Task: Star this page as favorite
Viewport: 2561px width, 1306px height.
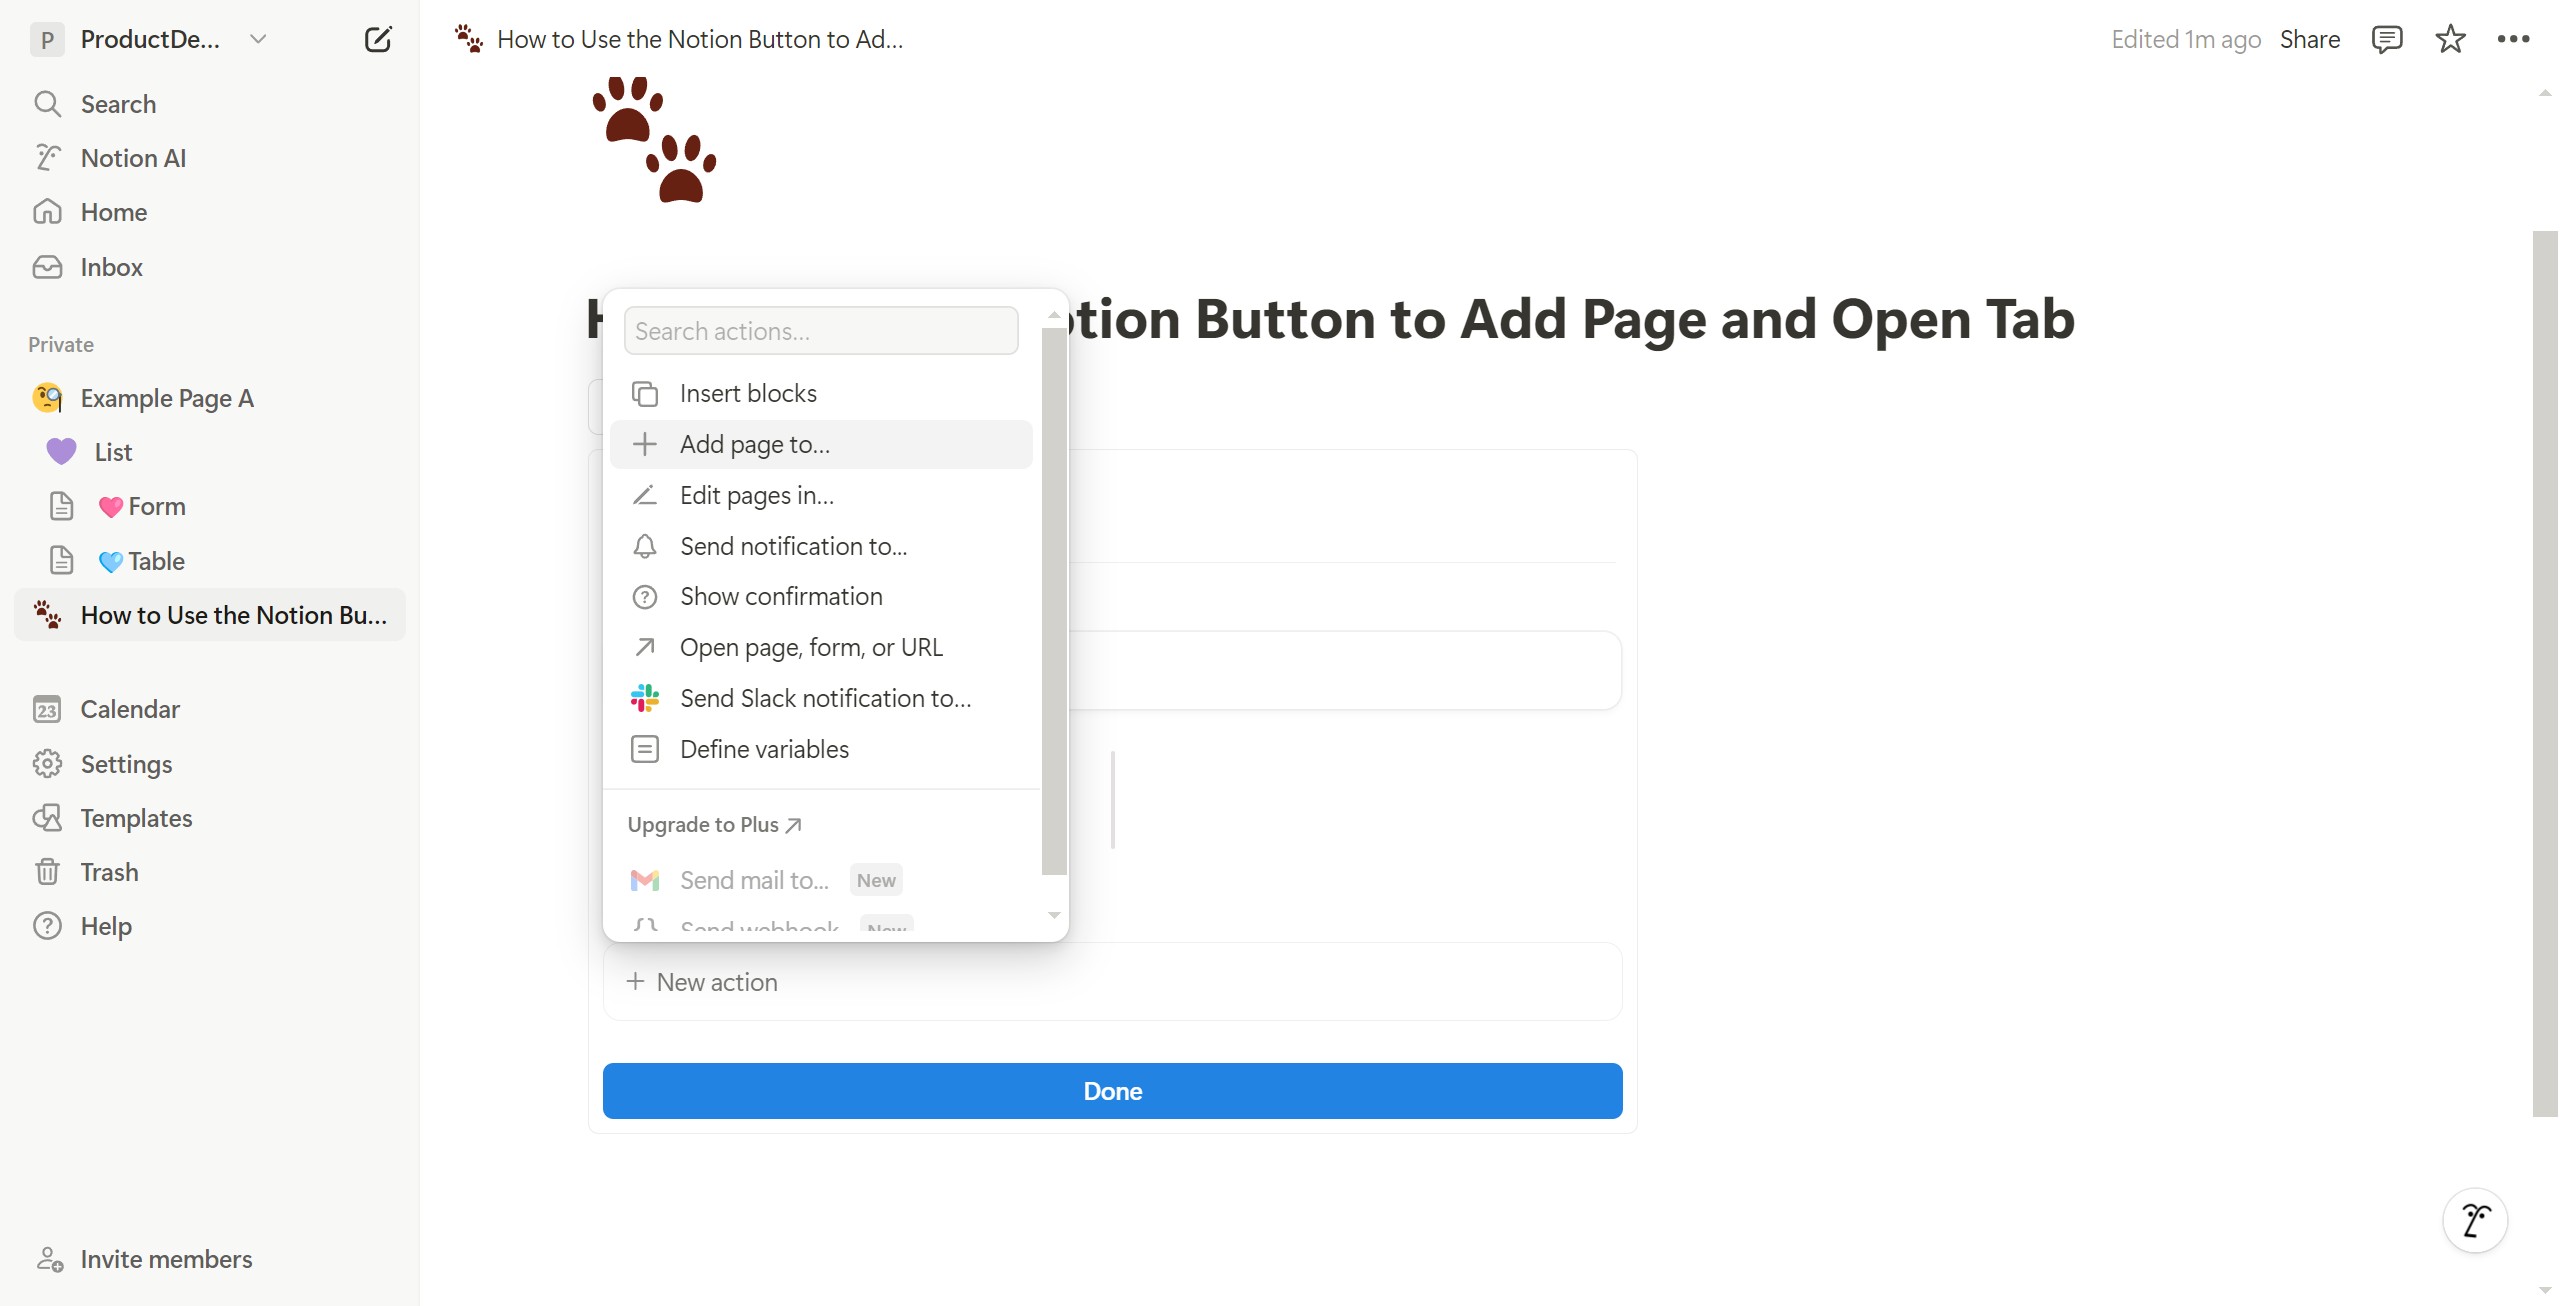Action: tap(2450, 39)
